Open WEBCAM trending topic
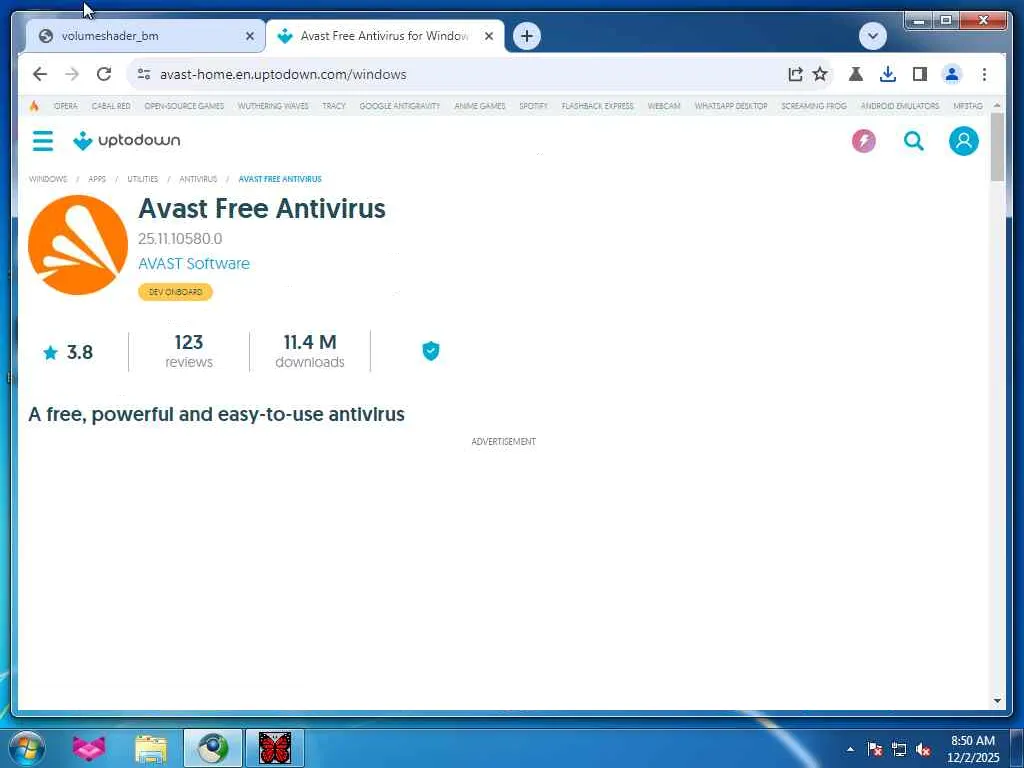This screenshot has width=1024, height=768. click(x=664, y=106)
